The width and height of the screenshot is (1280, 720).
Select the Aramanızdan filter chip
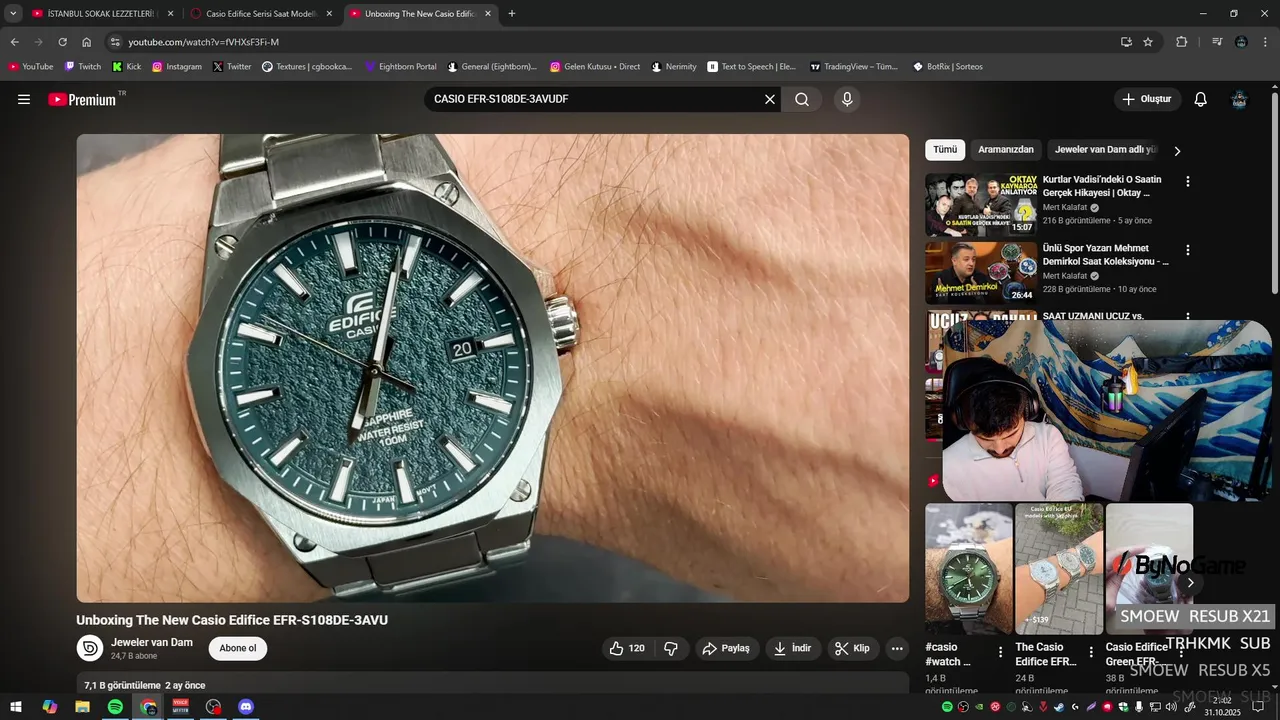coord(1006,150)
